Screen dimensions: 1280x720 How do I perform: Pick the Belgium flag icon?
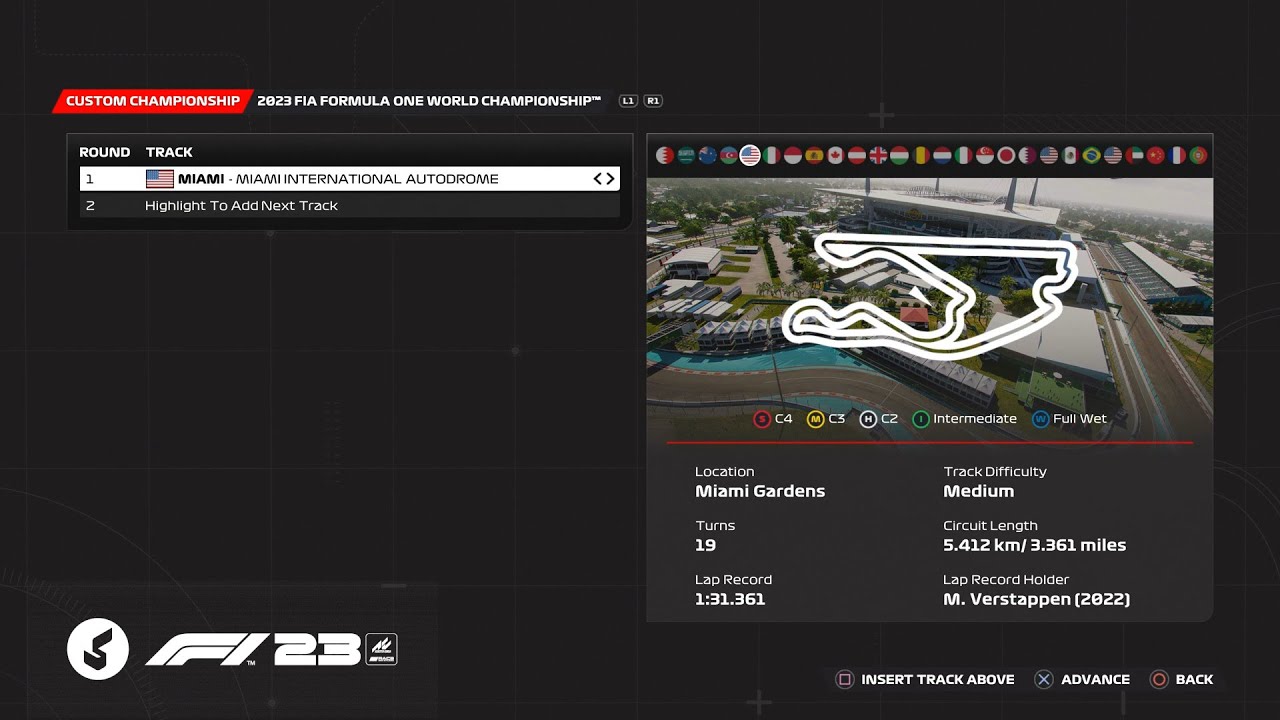tap(921, 155)
